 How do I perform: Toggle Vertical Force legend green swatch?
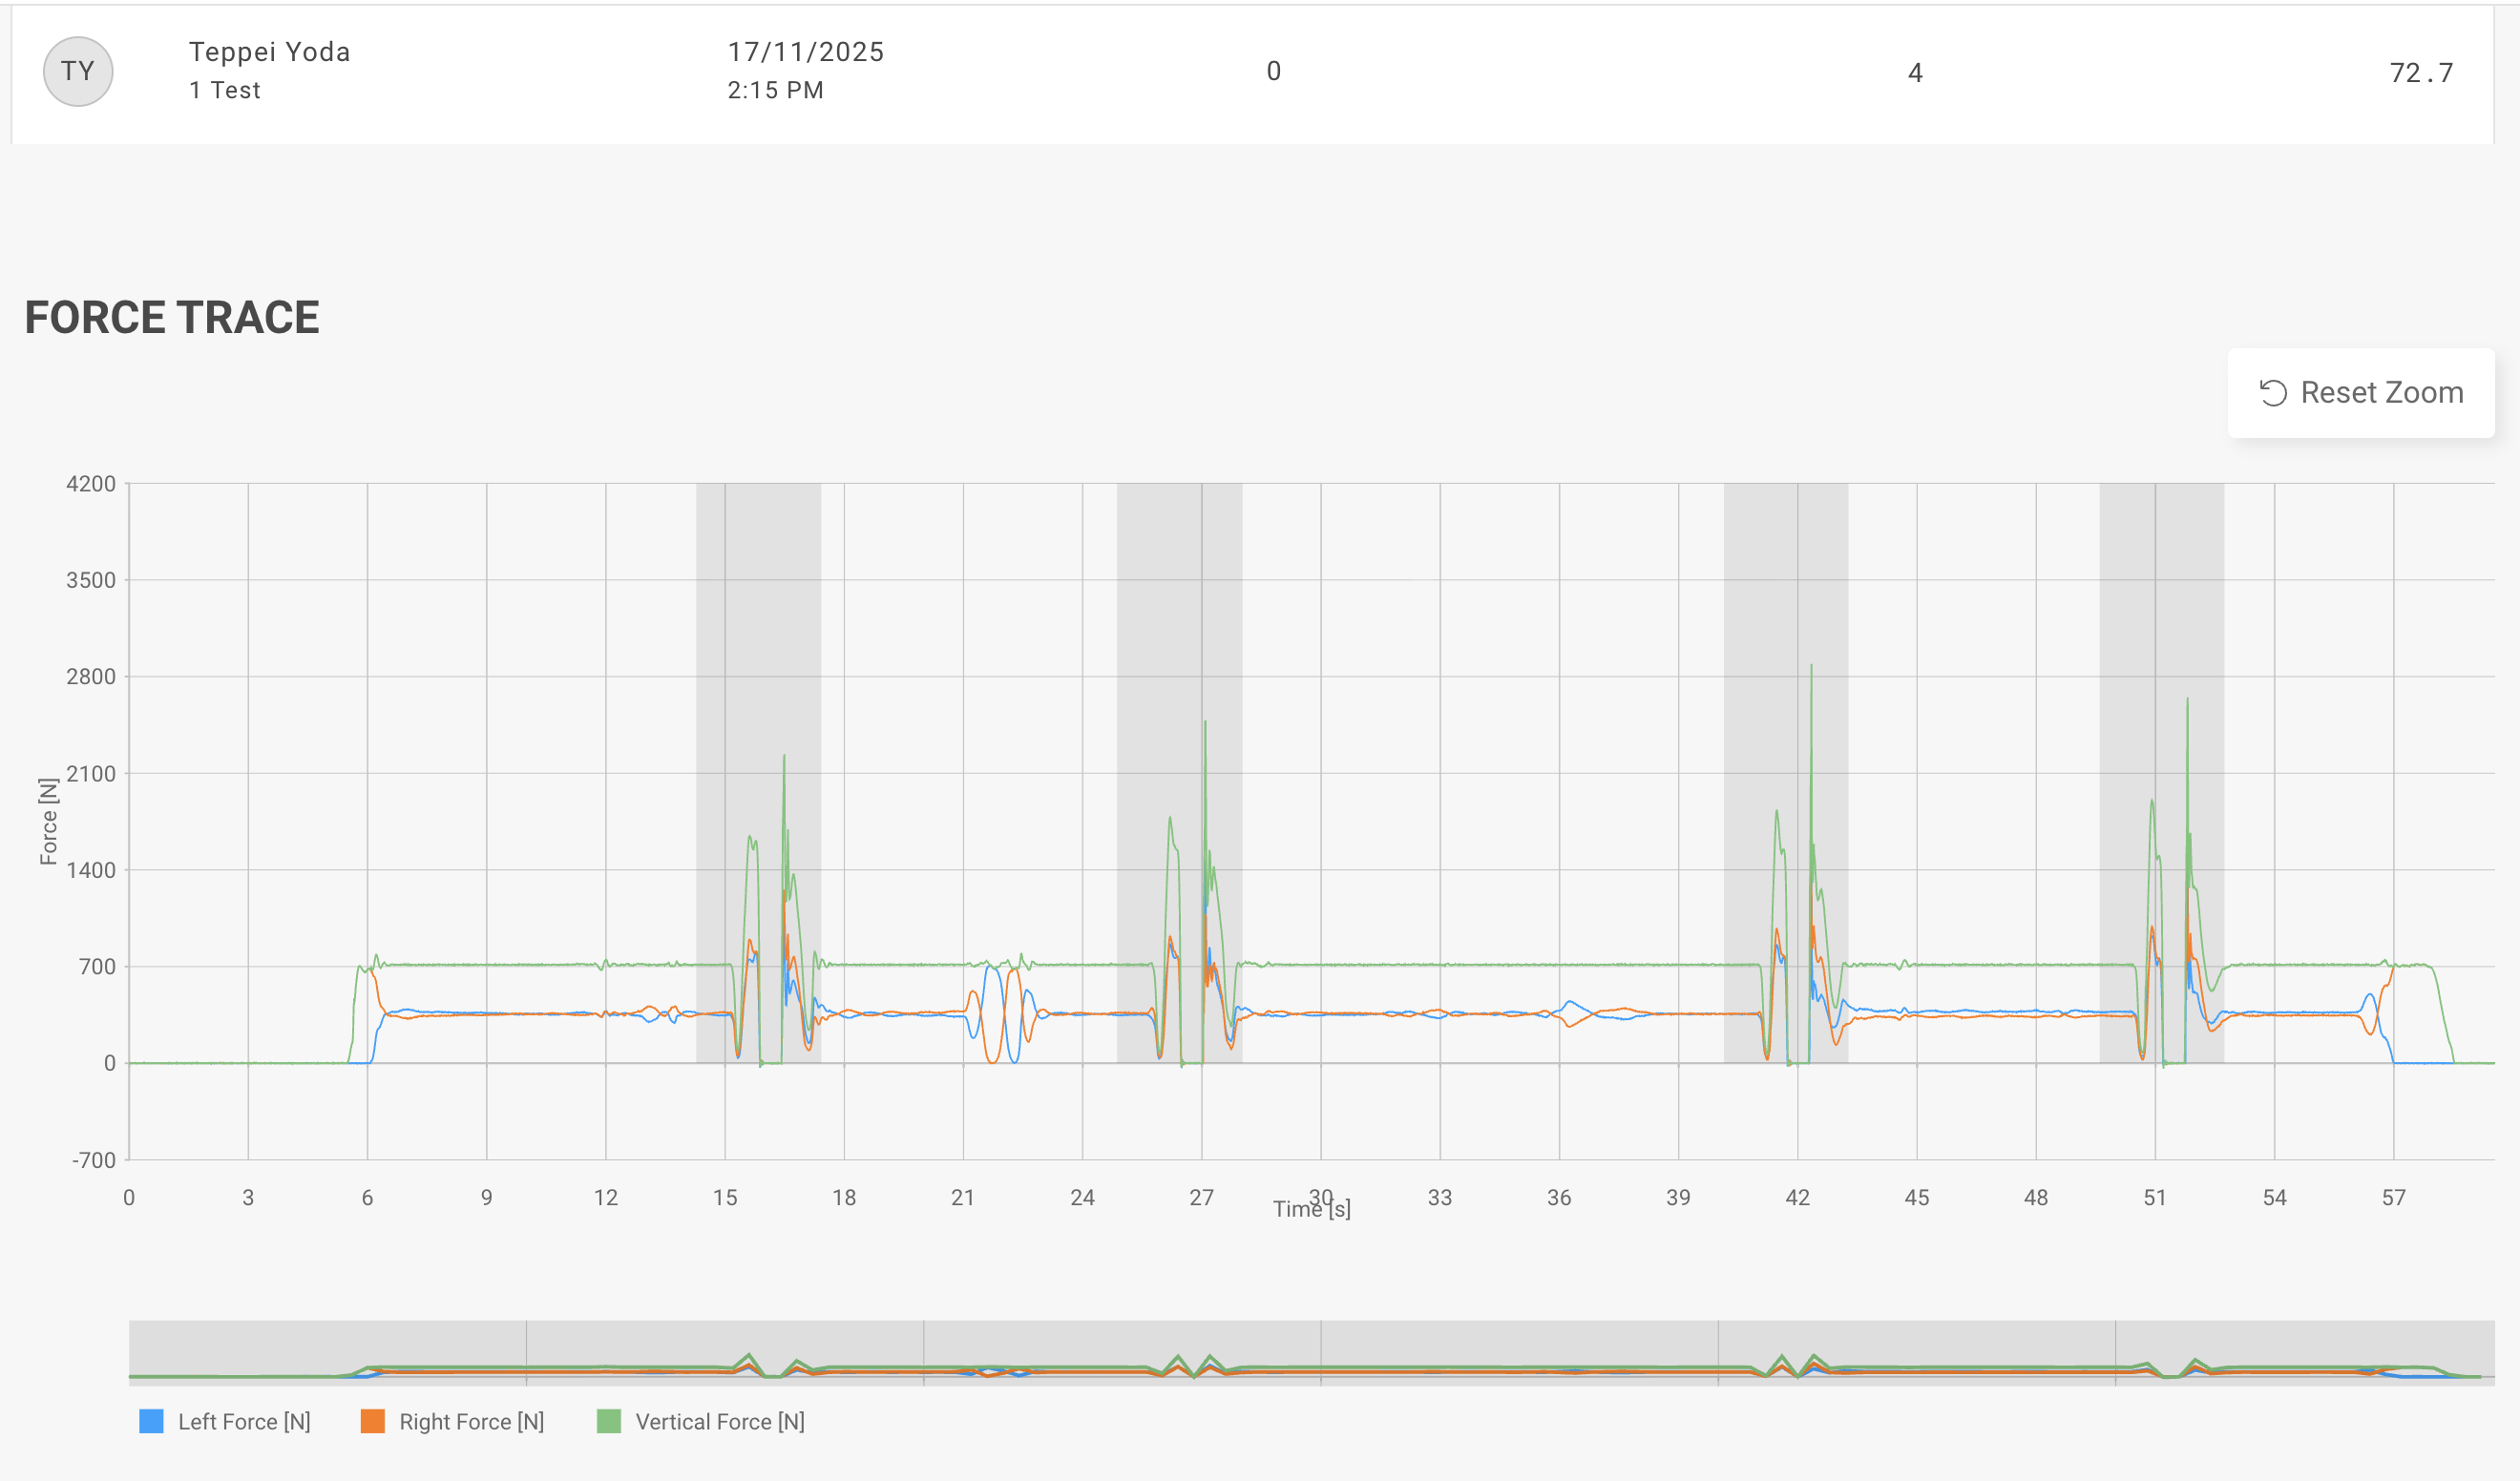coord(608,1421)
